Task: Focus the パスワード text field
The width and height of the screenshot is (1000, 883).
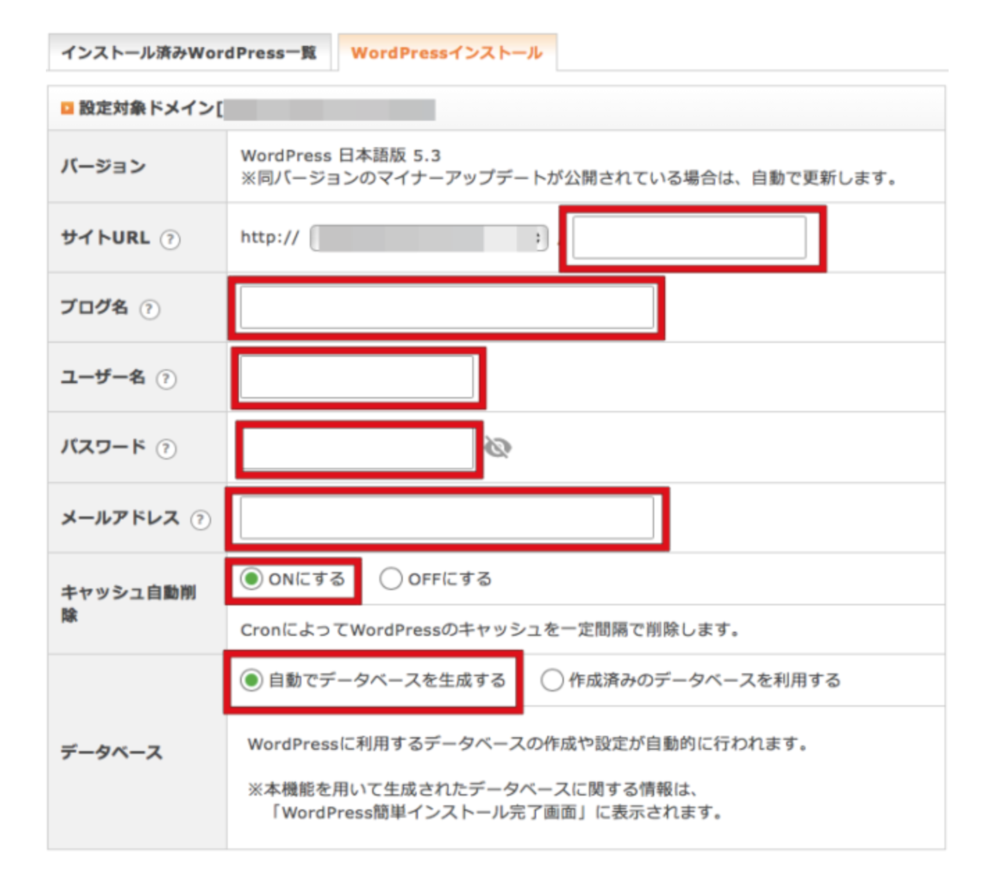Action: coord(358,448)
